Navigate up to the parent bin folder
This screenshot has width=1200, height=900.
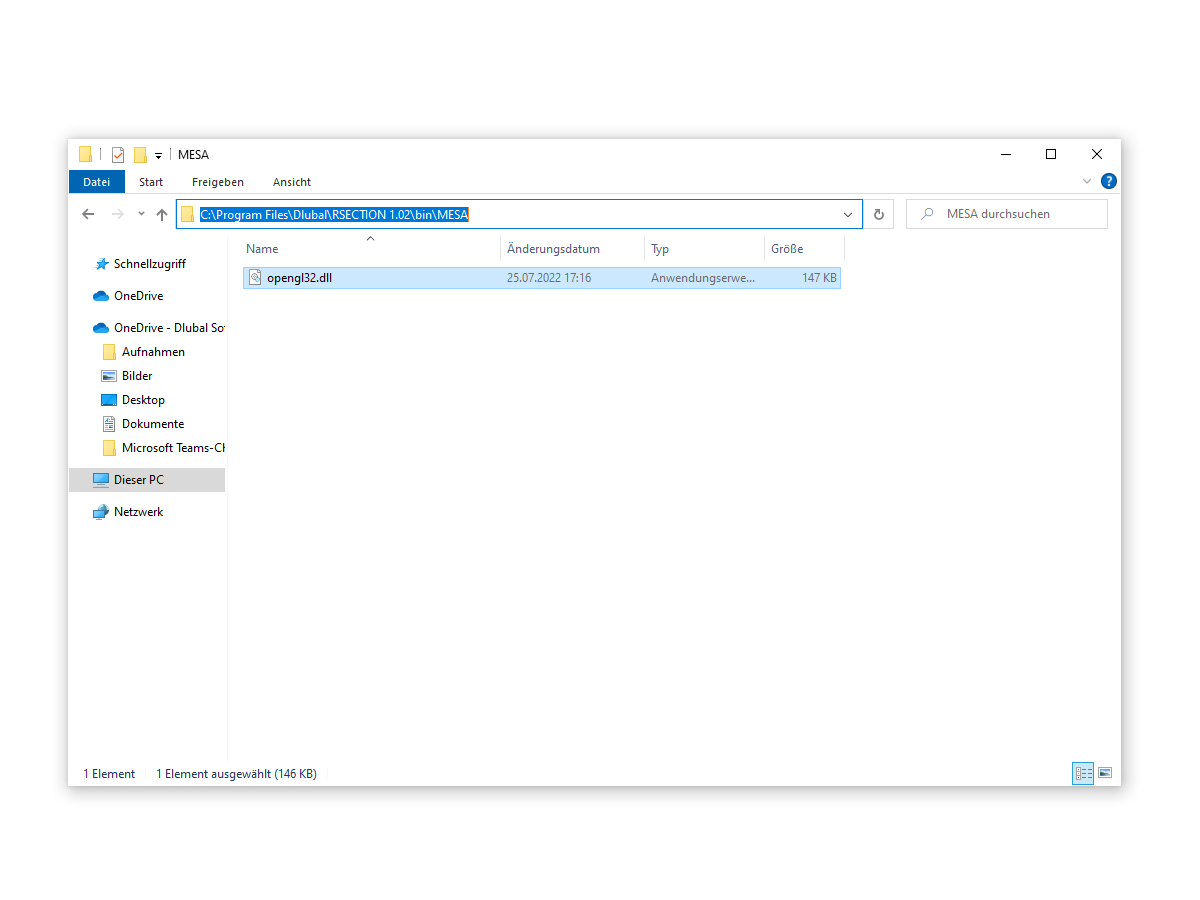[161, 213]
